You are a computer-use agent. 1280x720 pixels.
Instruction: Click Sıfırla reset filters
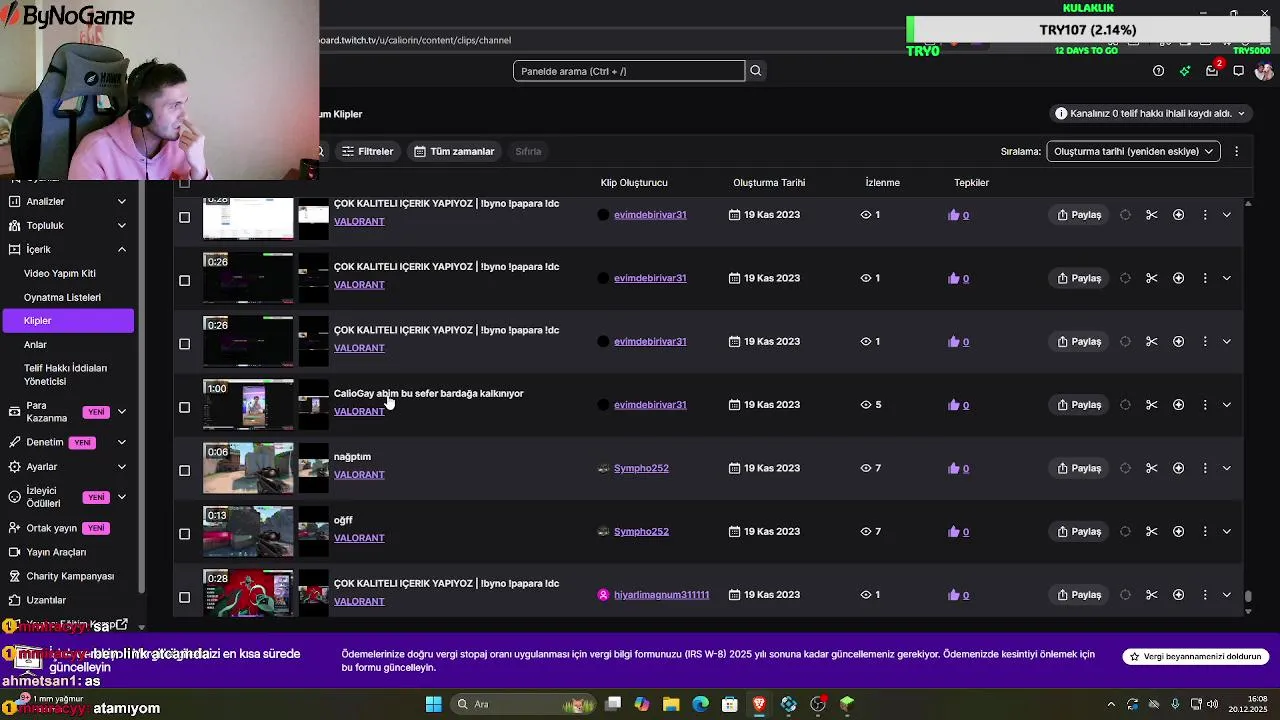tap(528, 151)
